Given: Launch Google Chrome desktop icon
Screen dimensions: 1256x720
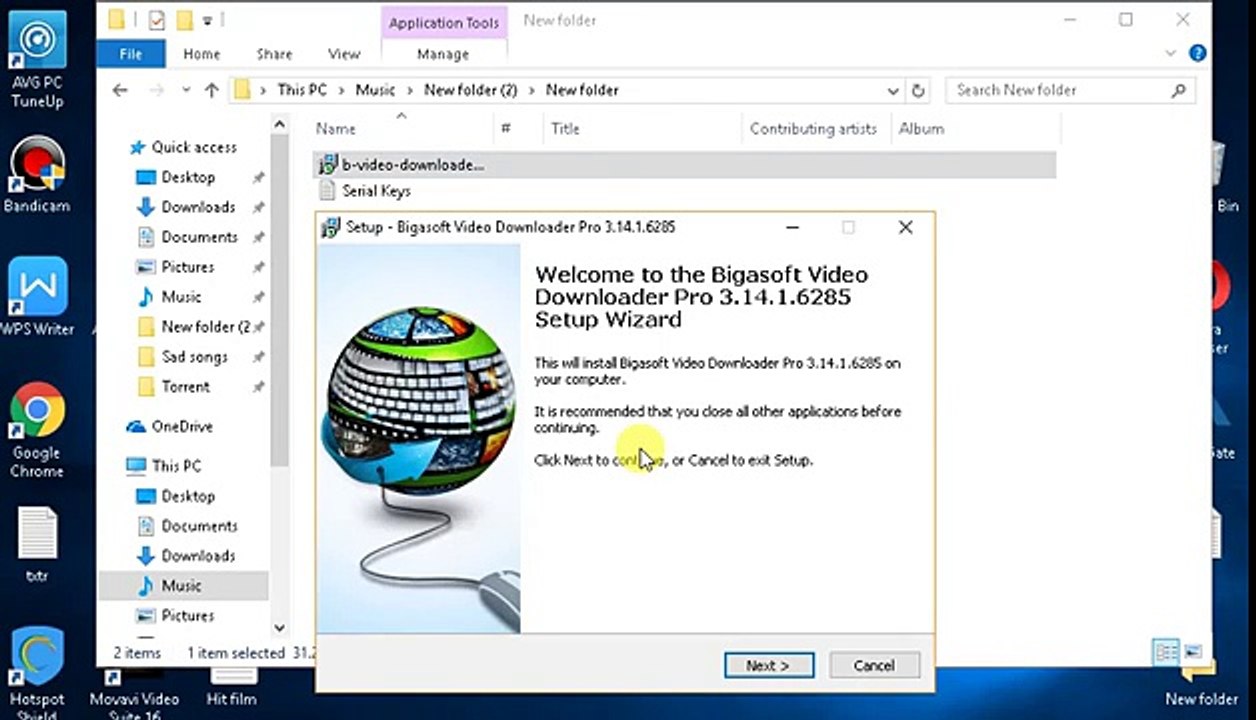Looking at the screenshot, I should (37, 430).
